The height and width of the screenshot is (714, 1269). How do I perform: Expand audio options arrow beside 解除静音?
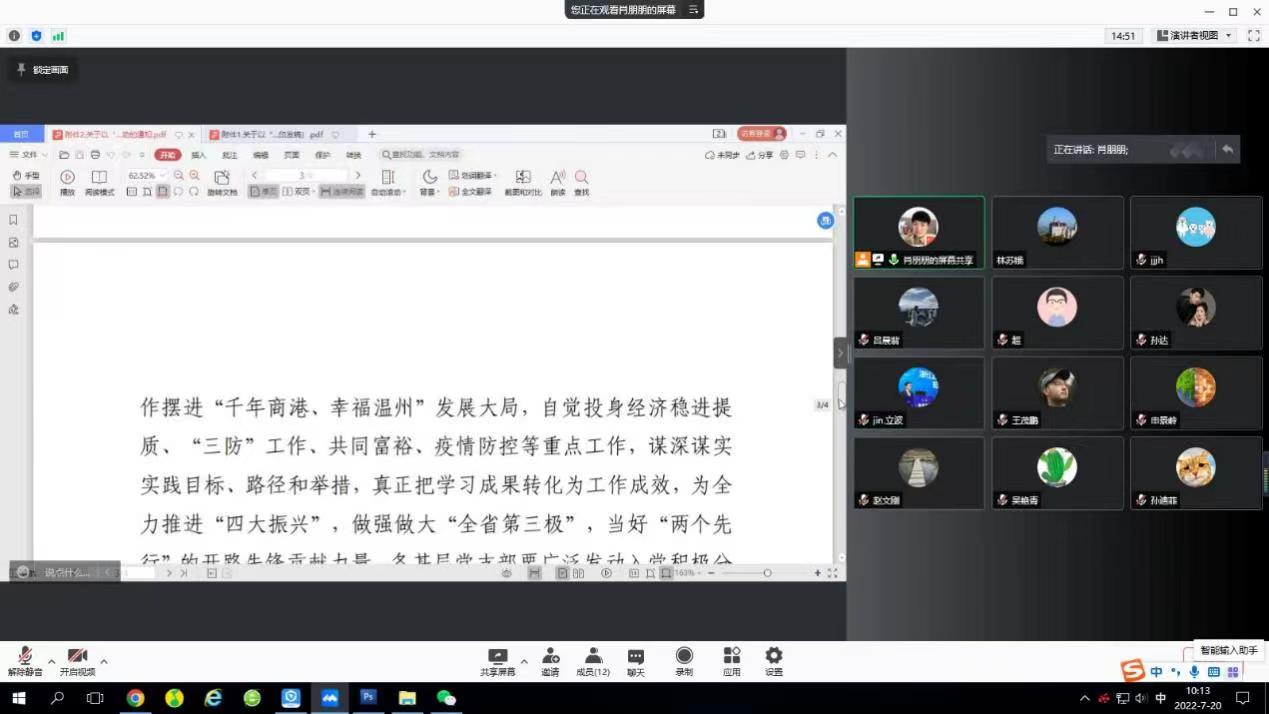pos(52,662)
